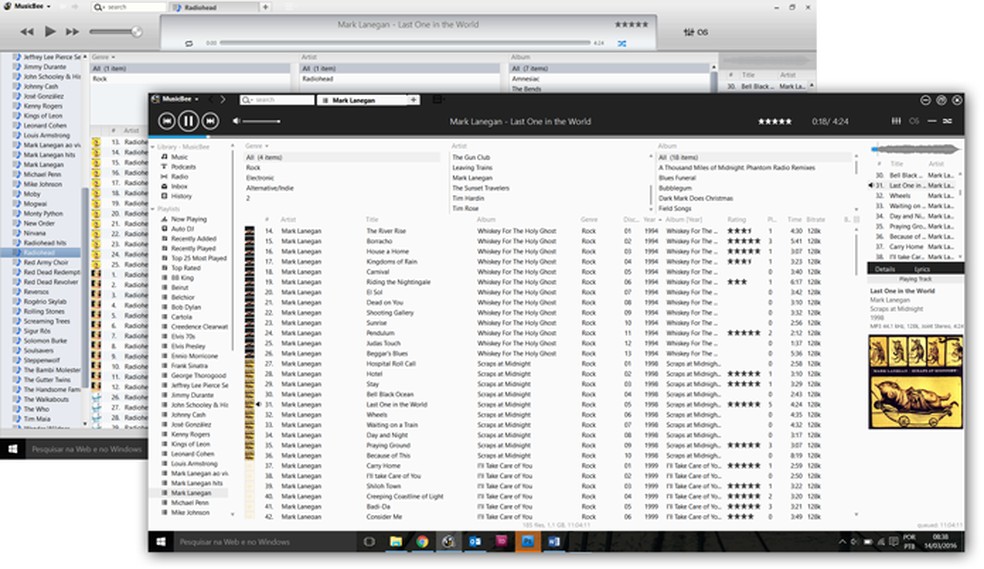Add new tab plus button in dark window
984x569 pixels.
tap(414, 100)
